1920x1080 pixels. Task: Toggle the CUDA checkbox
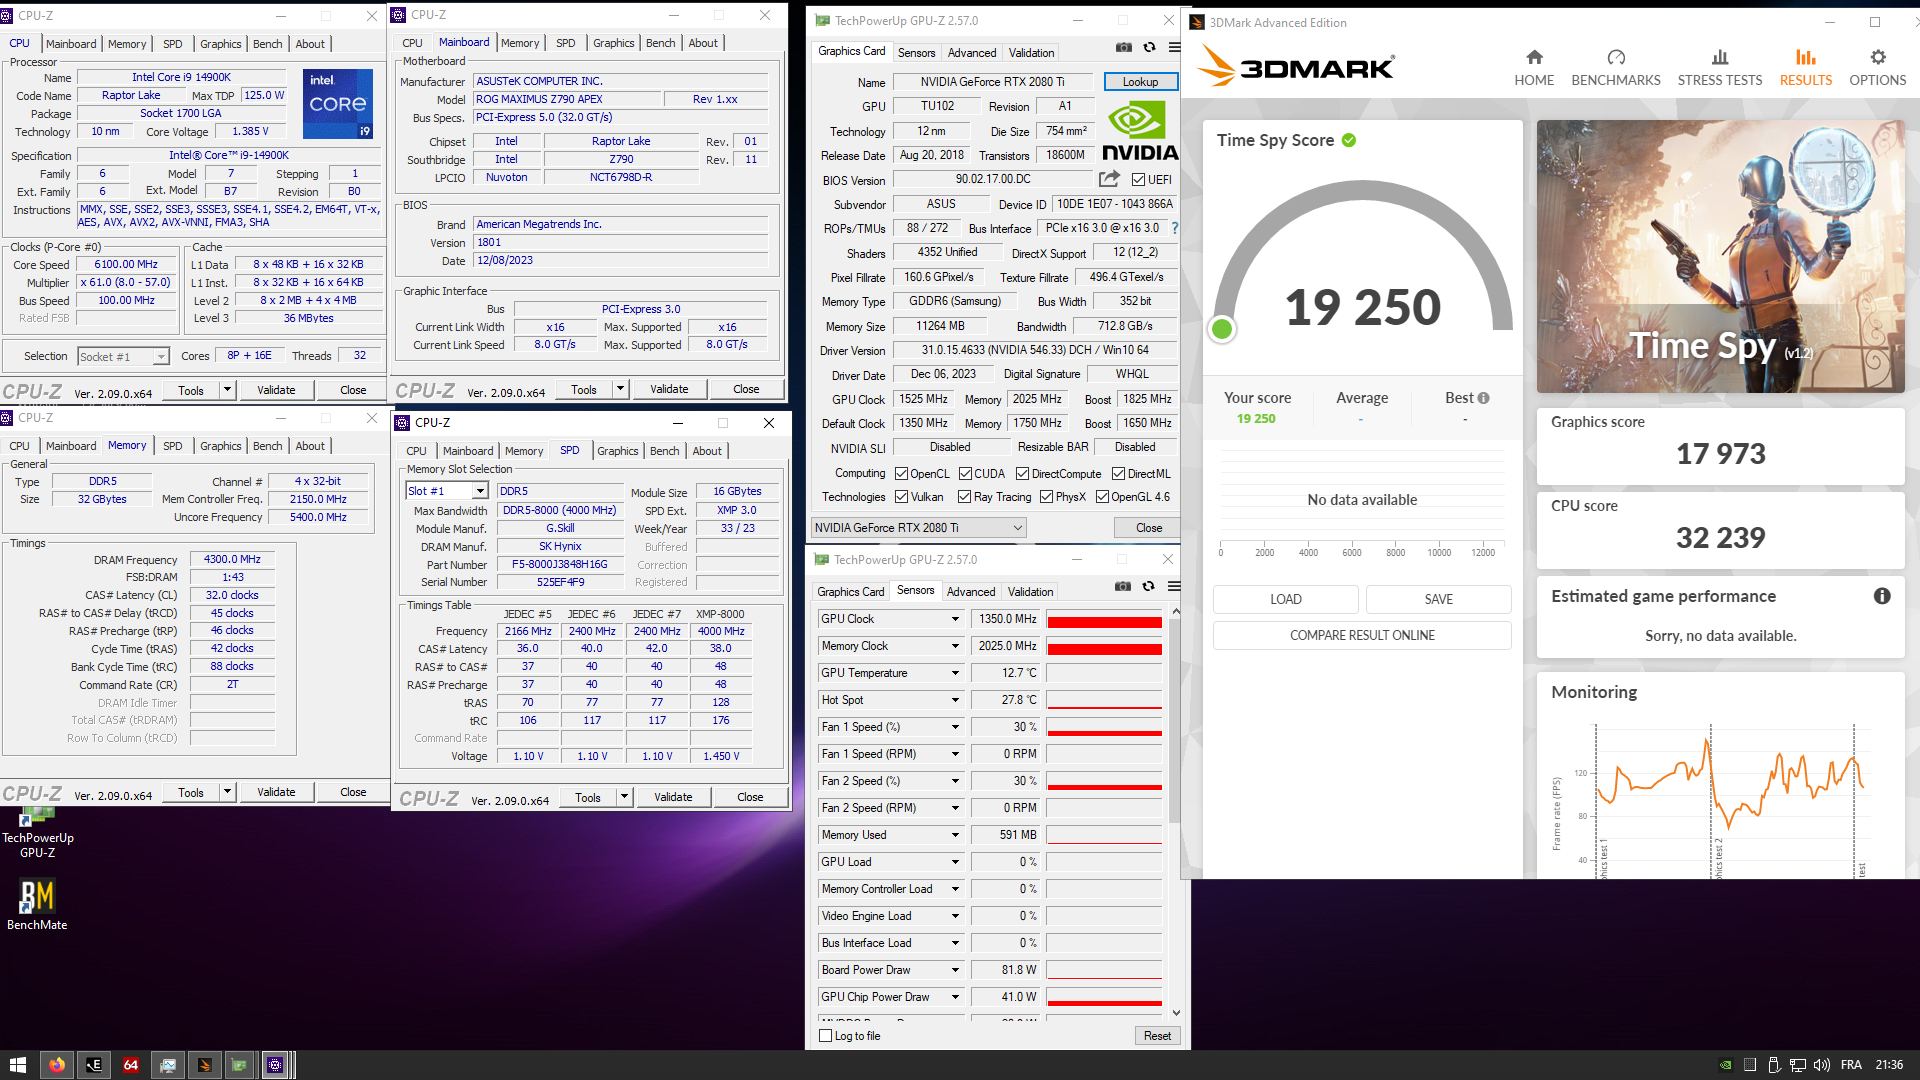click(966, 474)
